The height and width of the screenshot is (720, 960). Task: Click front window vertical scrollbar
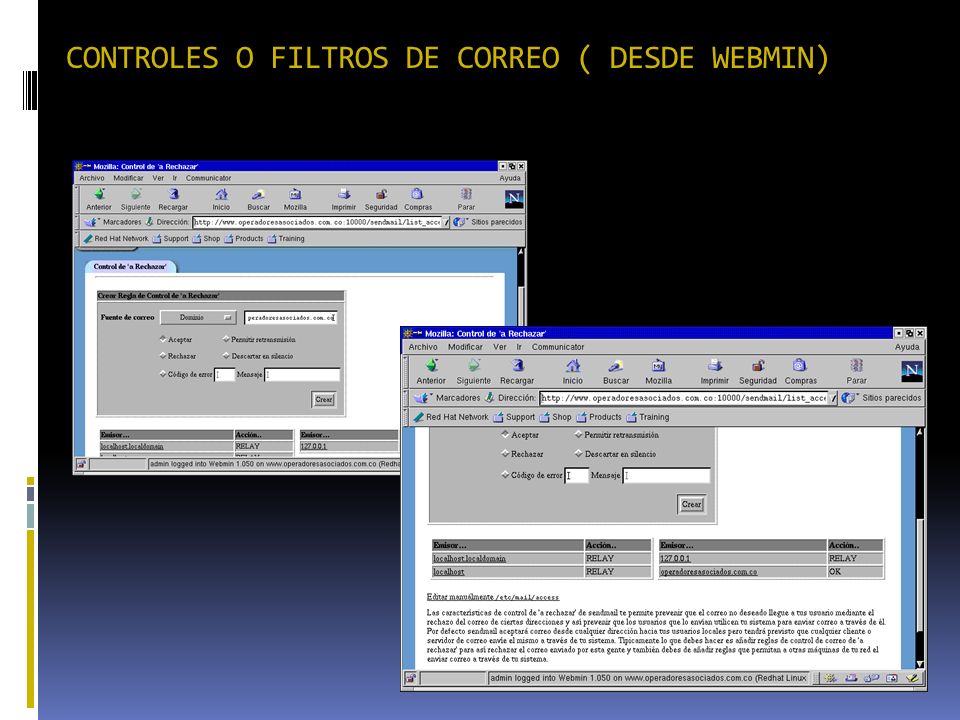920,548
